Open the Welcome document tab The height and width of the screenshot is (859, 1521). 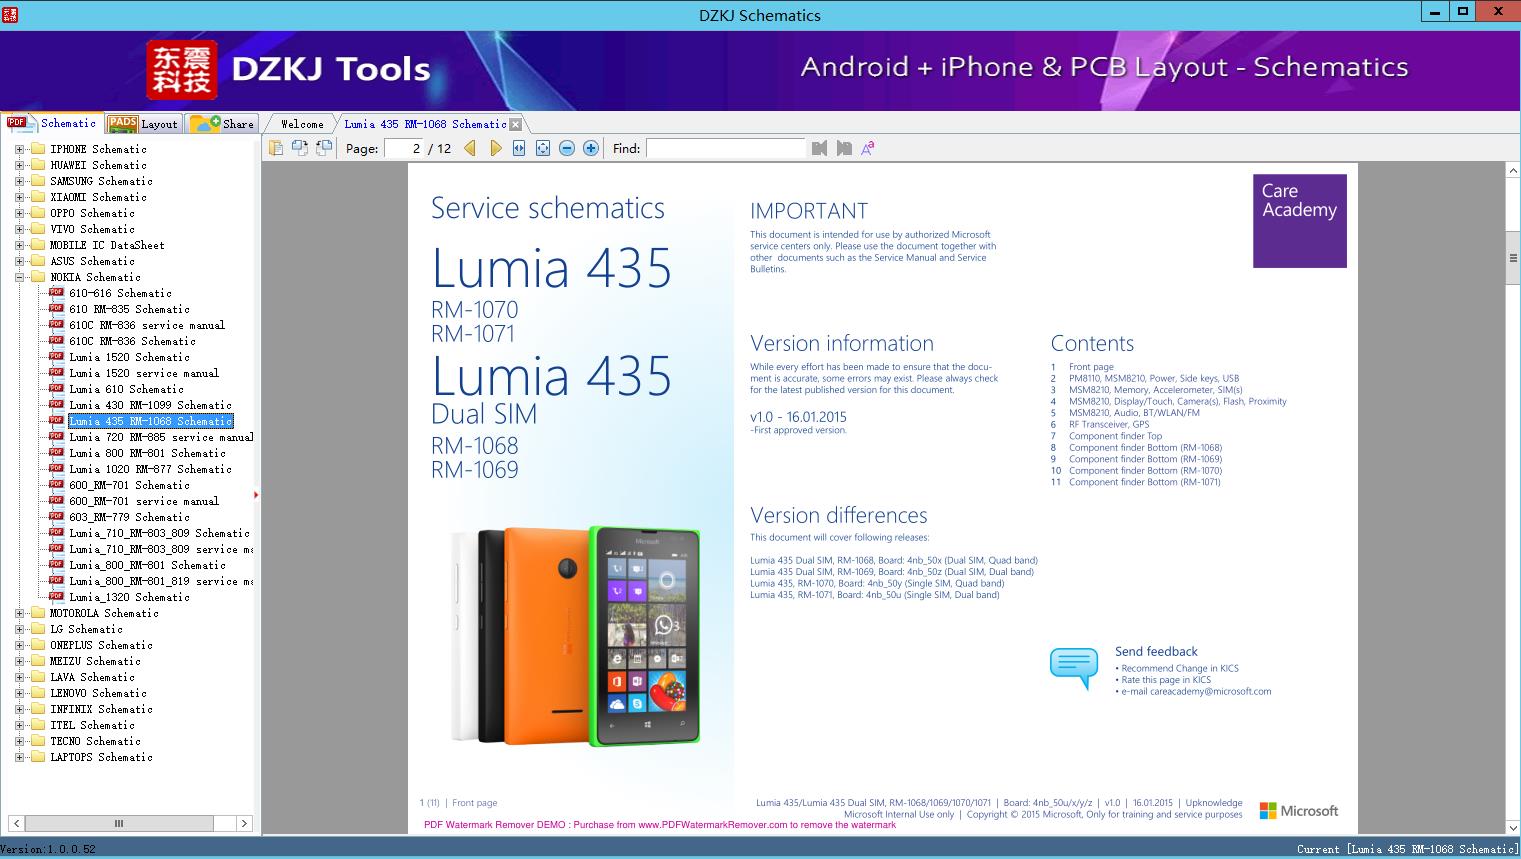pyautogui.click(x=302, y=124)
